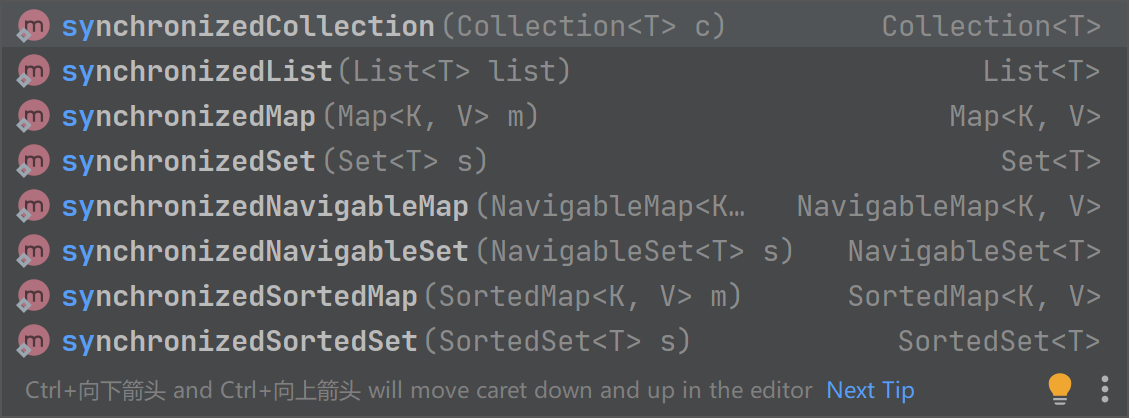Viewport: 1129px width, 418px height.
Task: Open the Next Tip link
Action: pos(870,390)
